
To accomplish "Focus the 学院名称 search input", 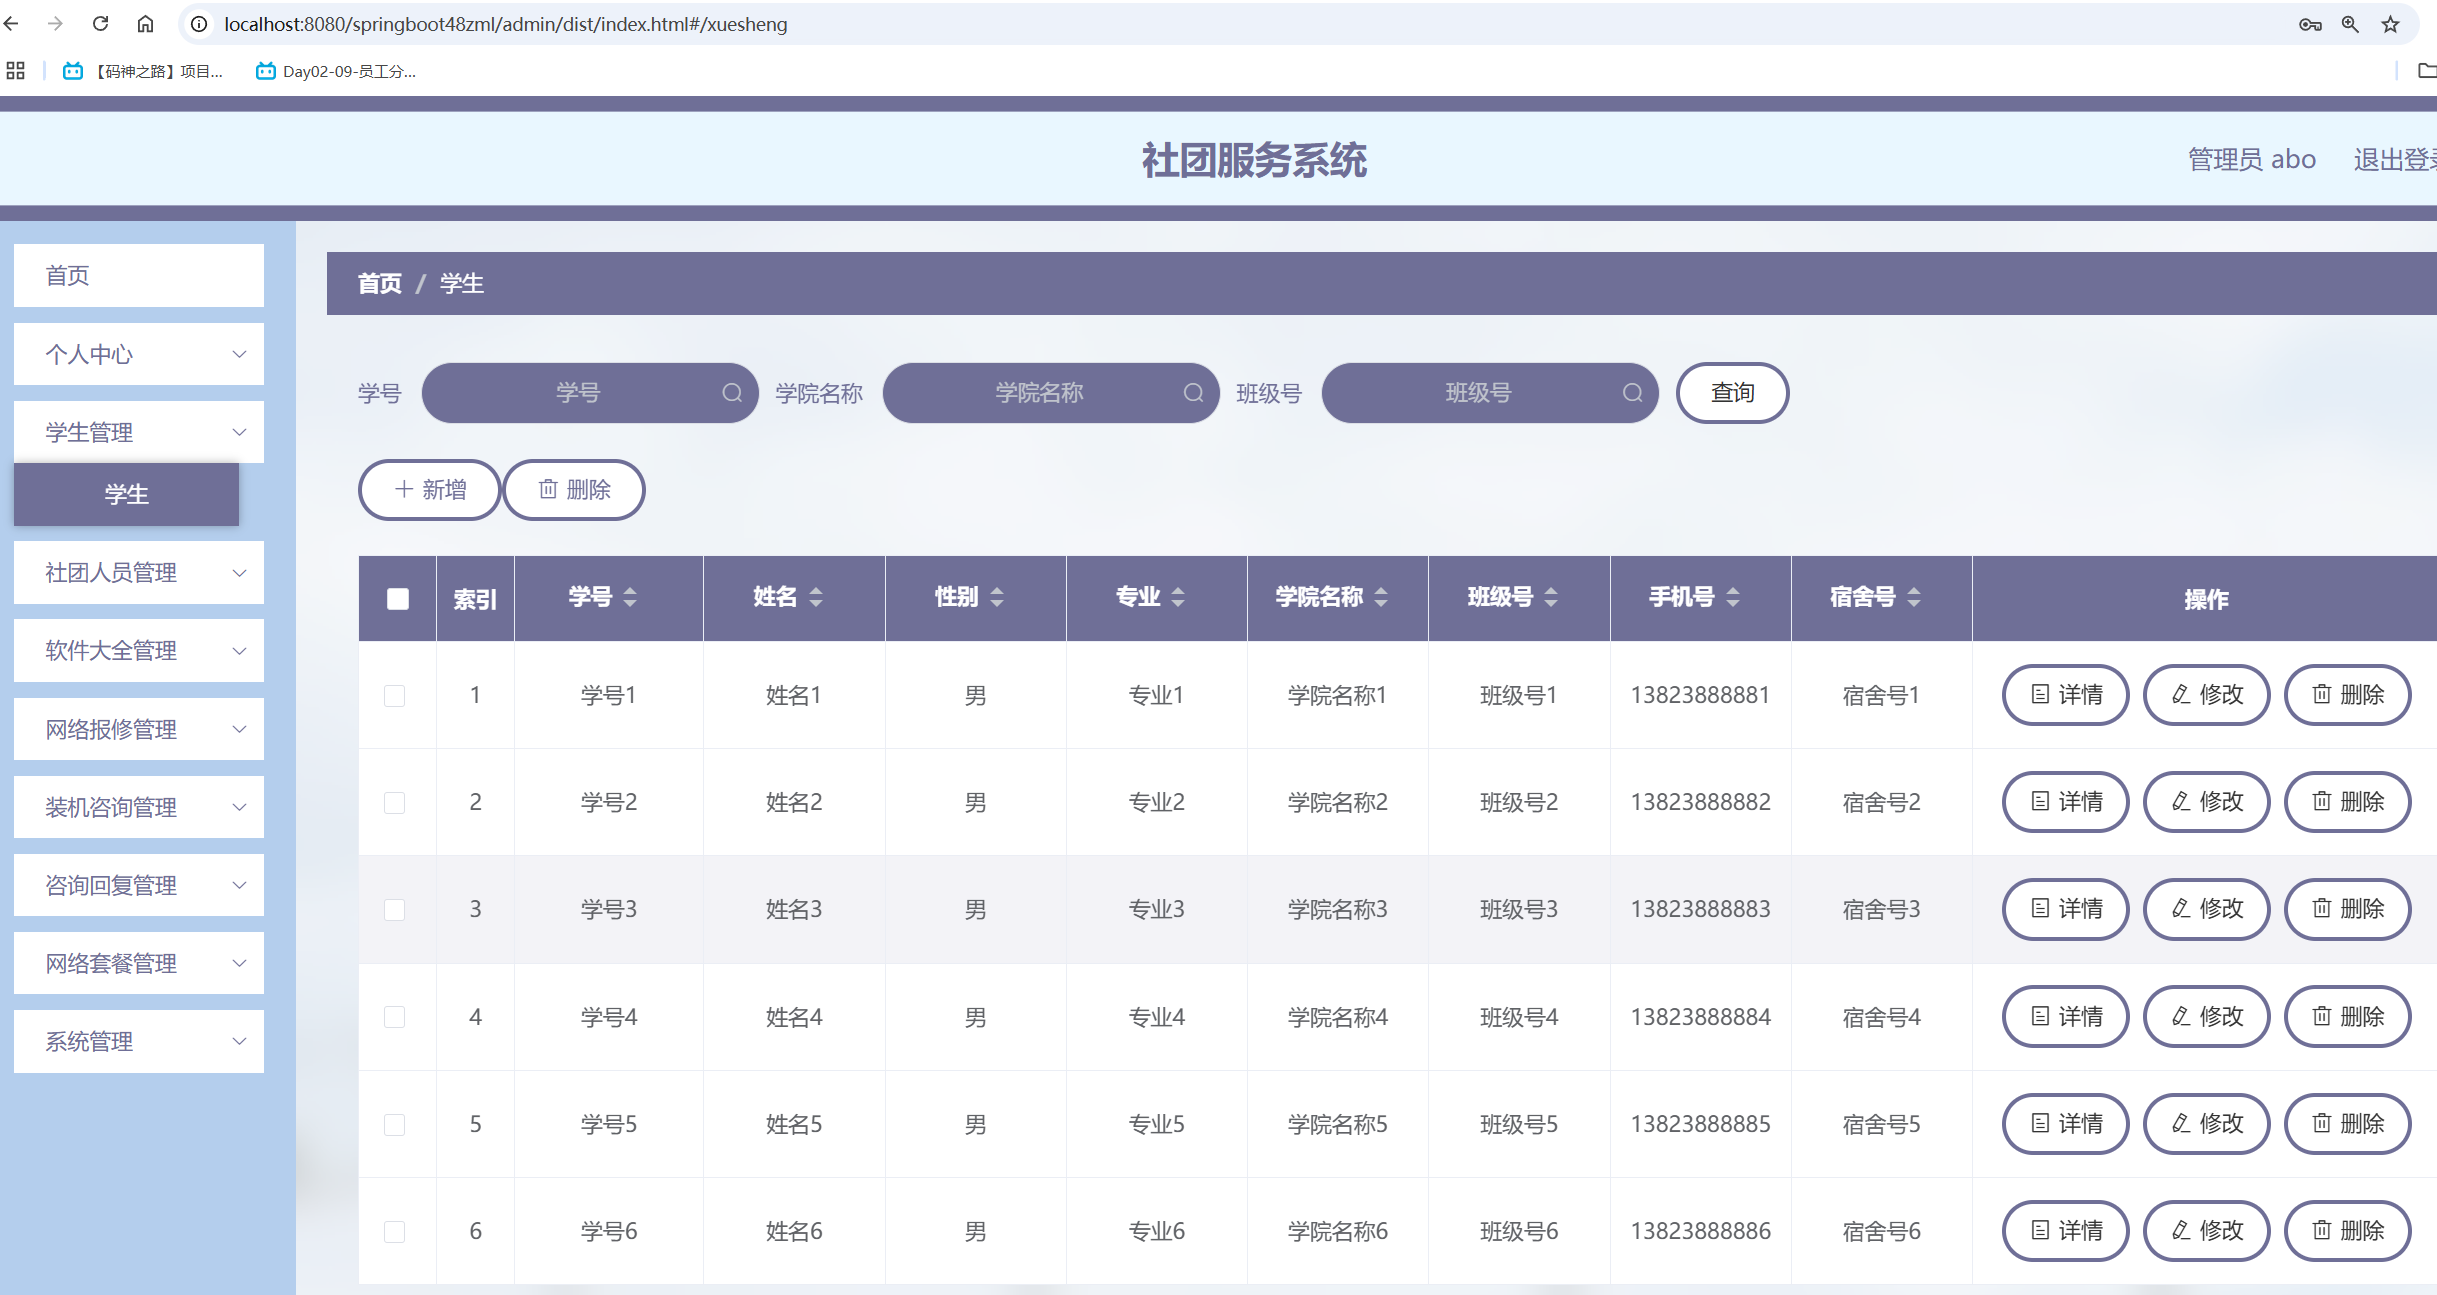I will 1039,393.
